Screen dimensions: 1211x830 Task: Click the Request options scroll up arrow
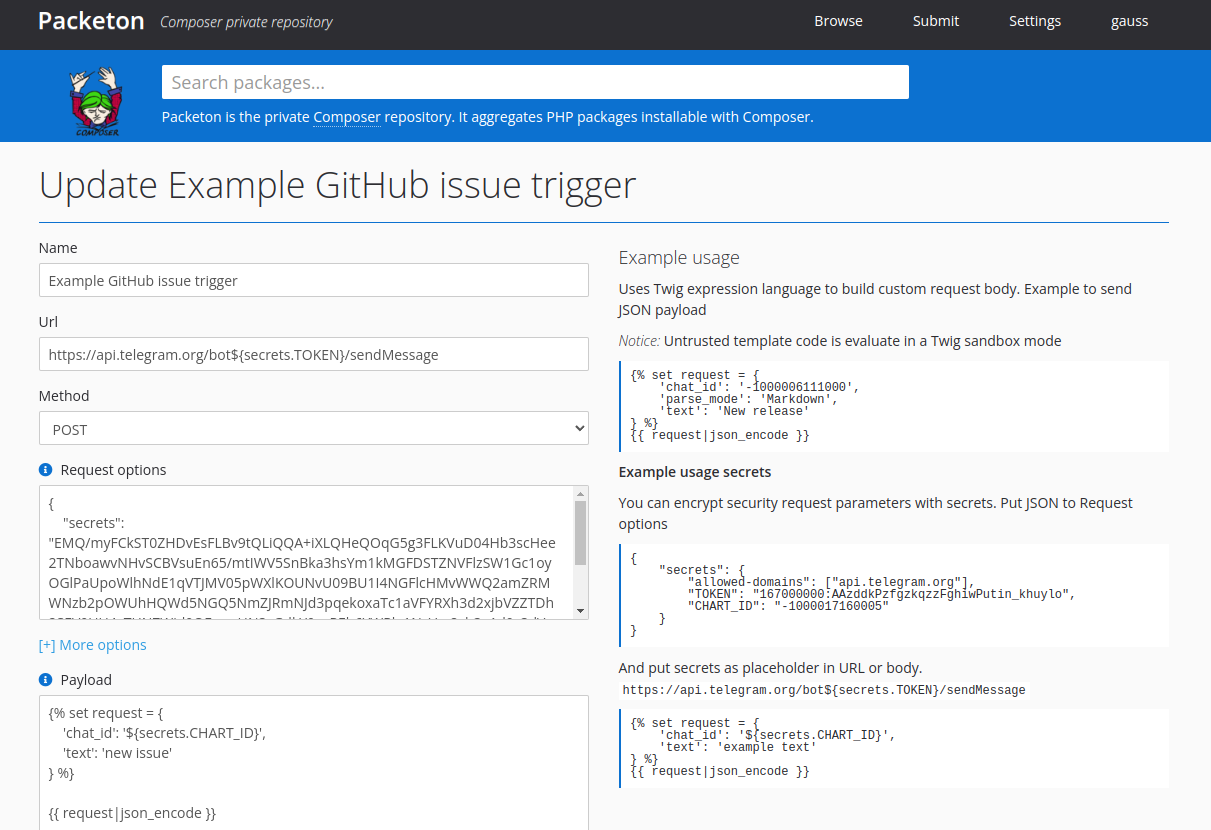580,494
